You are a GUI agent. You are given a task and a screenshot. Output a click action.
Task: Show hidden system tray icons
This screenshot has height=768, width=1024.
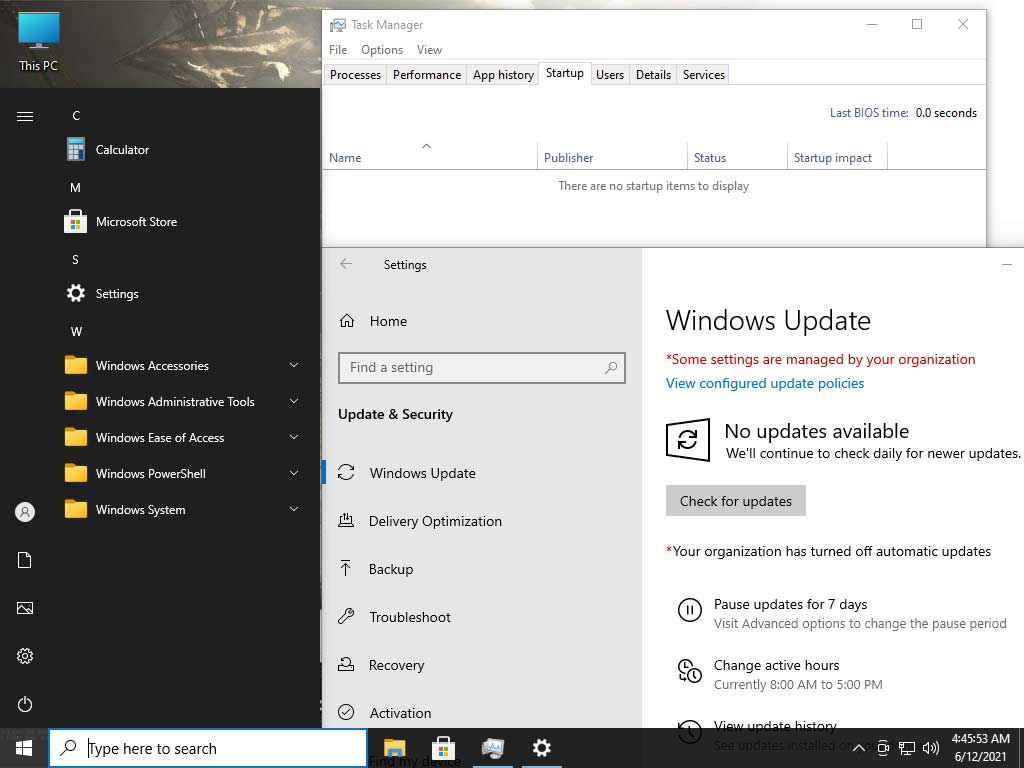(x=859, y=748)
